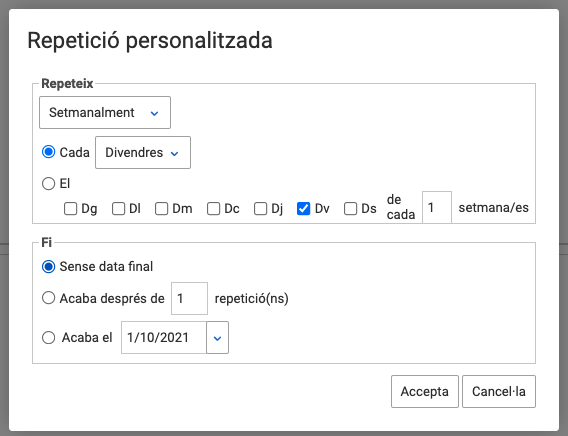Select the El radio button
This screenshot has height=436, width=568.
tap(48, 184)
